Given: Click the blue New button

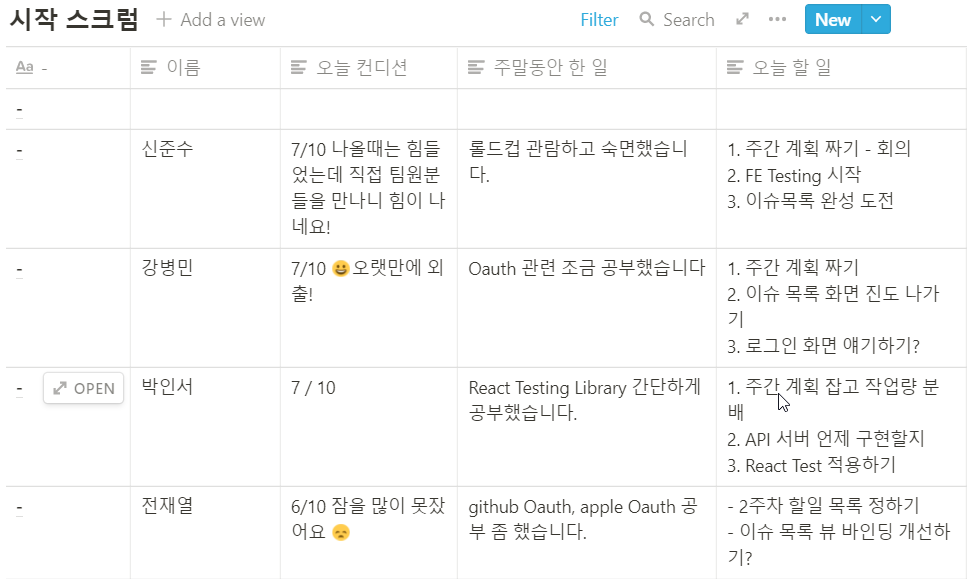Looking at the screenshot, I should pos(832,20).
